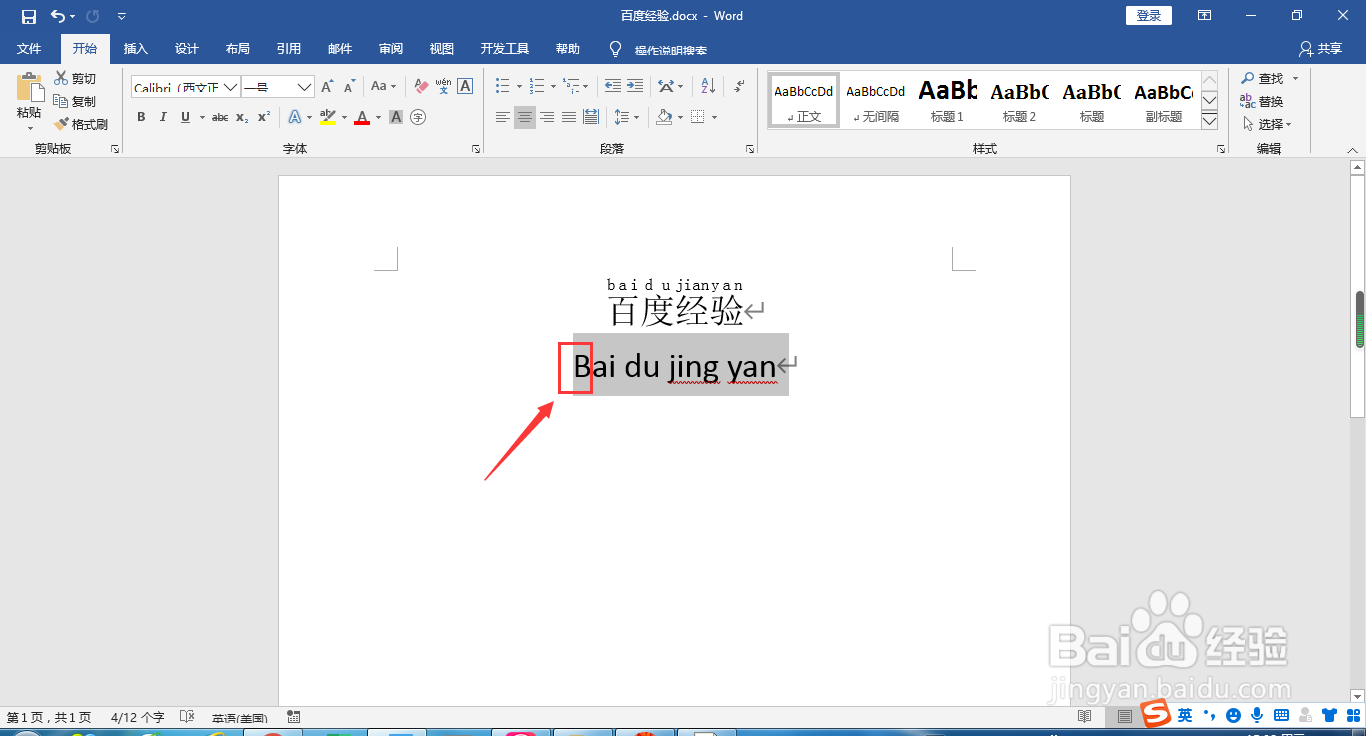Increase font size with the grow font icon
This screenshot has height=736, width=1366.
click(327, 87)
